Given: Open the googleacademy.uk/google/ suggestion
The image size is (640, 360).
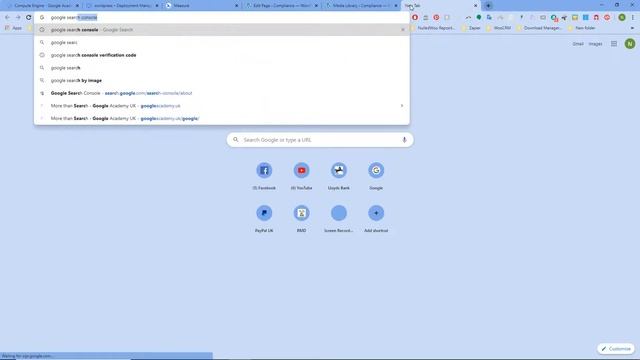Looking at the screenshot, I should [222, 118].
